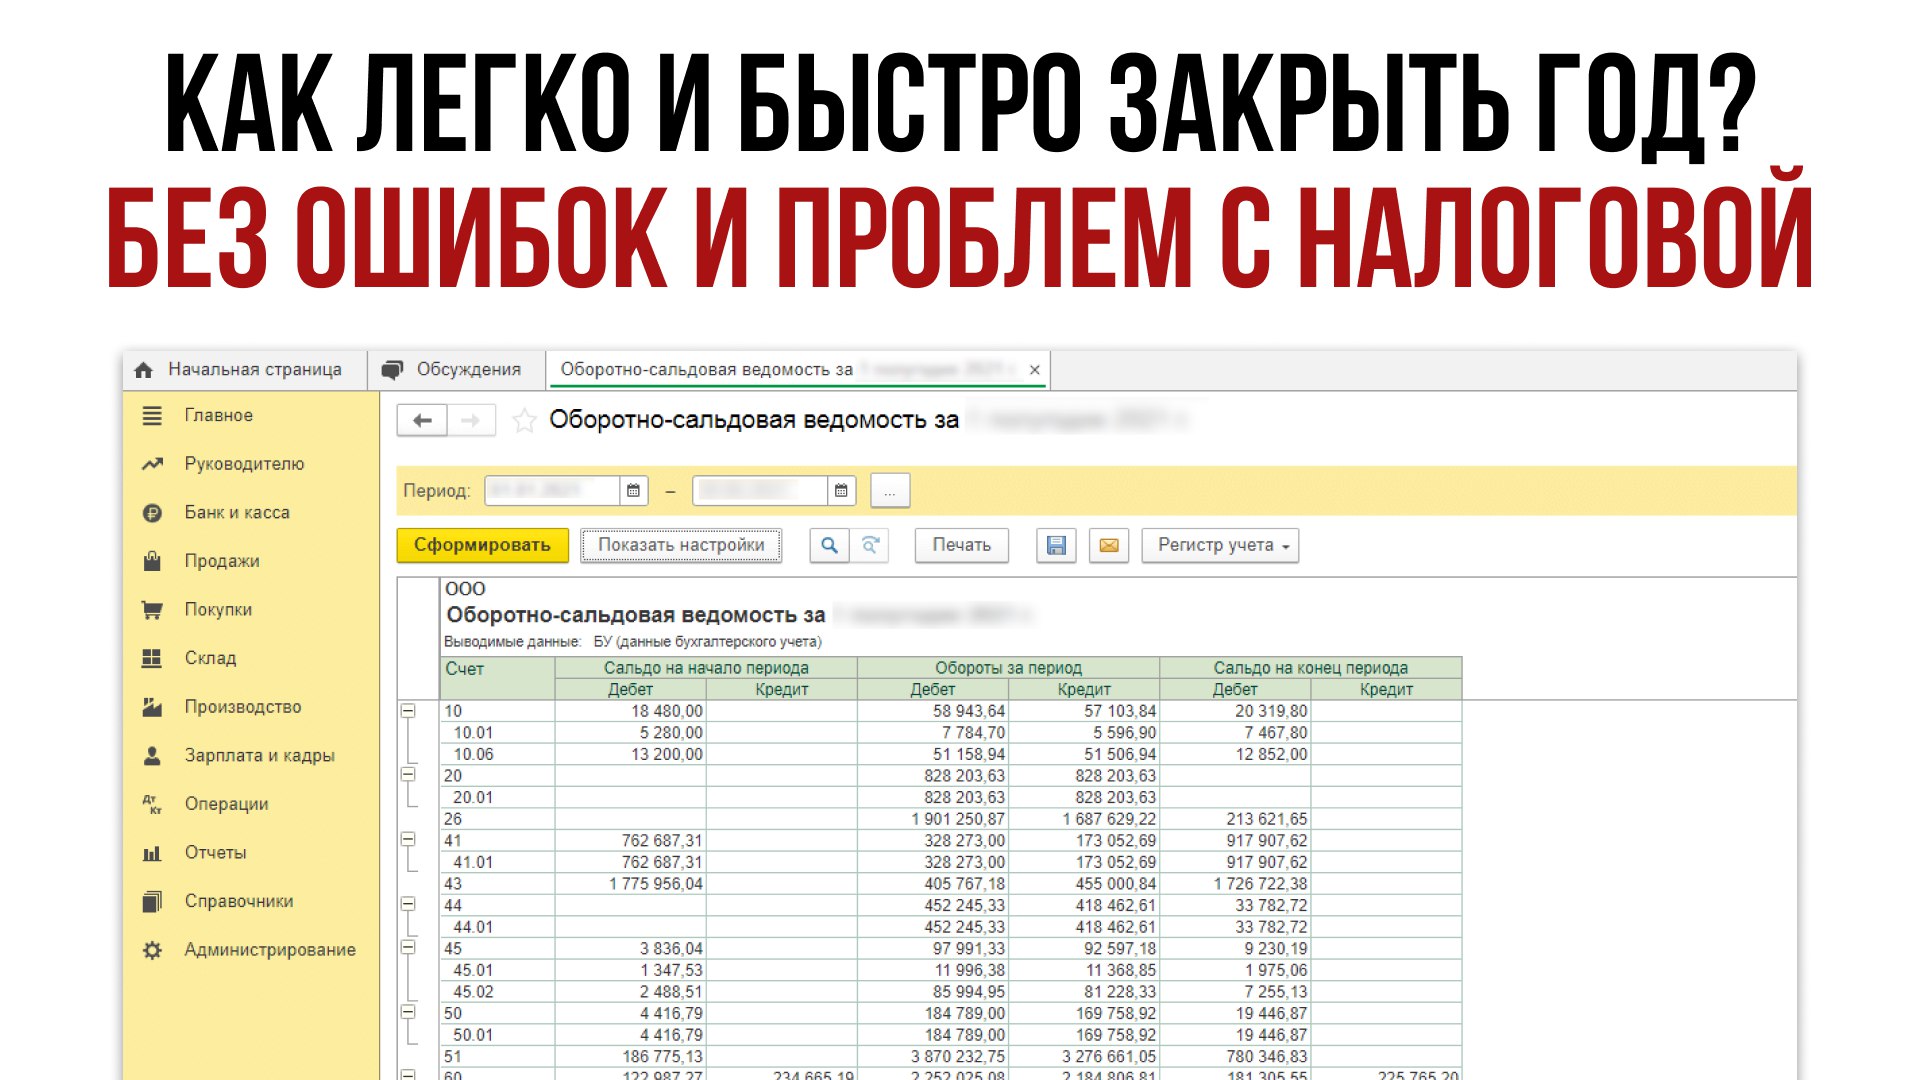The width and height of the screenshot is (1920, 1080).
Task: Collapse account 44 group
Action: pos(408,905)
